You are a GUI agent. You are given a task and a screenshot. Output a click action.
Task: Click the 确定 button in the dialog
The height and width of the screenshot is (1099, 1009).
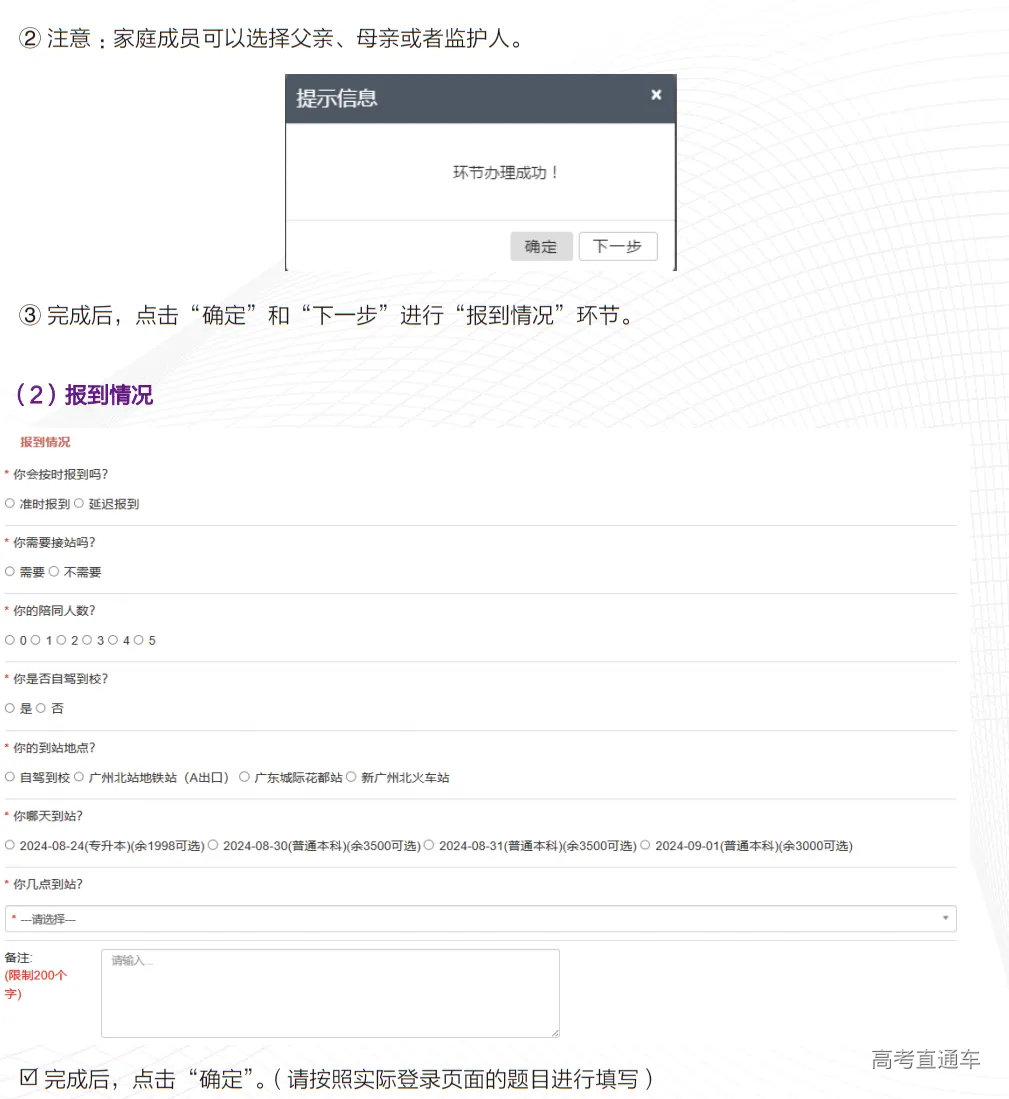click(541, 246)
